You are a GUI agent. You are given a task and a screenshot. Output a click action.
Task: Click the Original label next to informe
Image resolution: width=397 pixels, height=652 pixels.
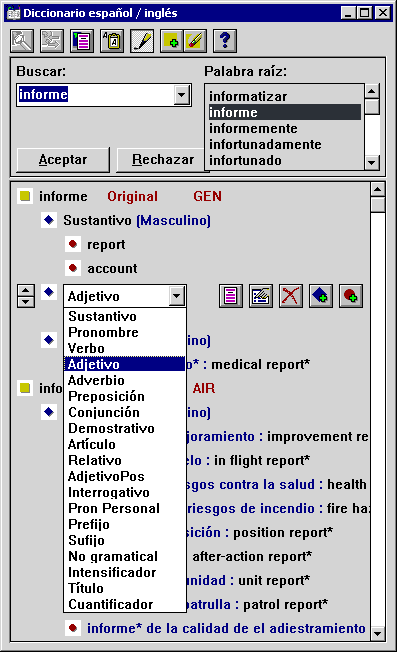[x=133, y=196]
